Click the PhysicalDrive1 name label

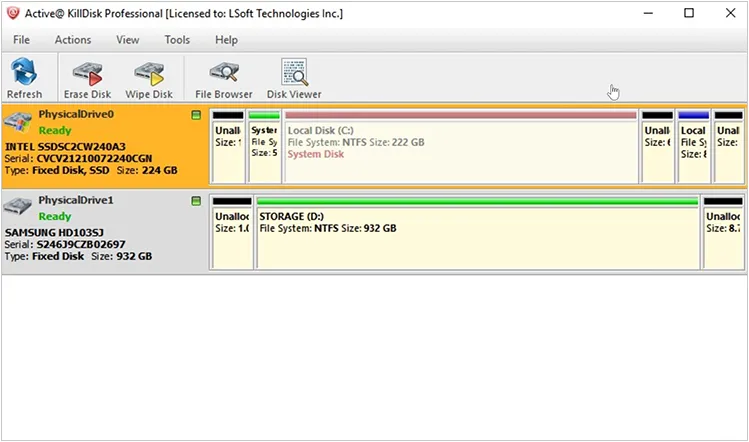76,200
